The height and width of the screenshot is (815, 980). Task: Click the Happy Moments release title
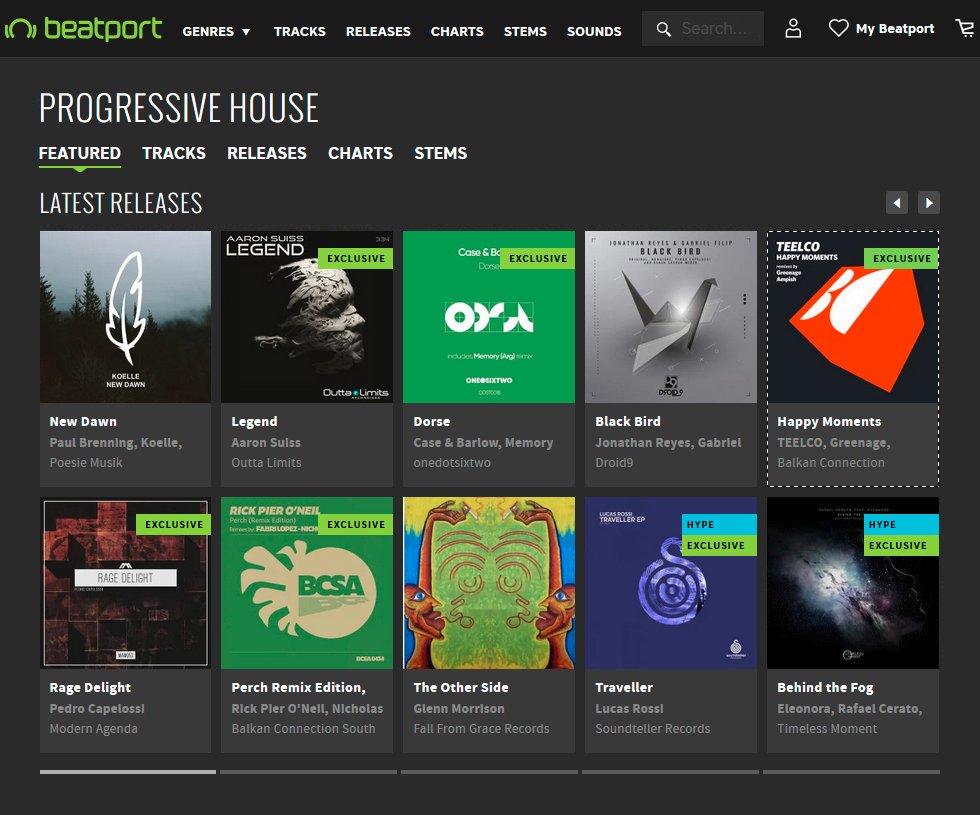(829, 422)
